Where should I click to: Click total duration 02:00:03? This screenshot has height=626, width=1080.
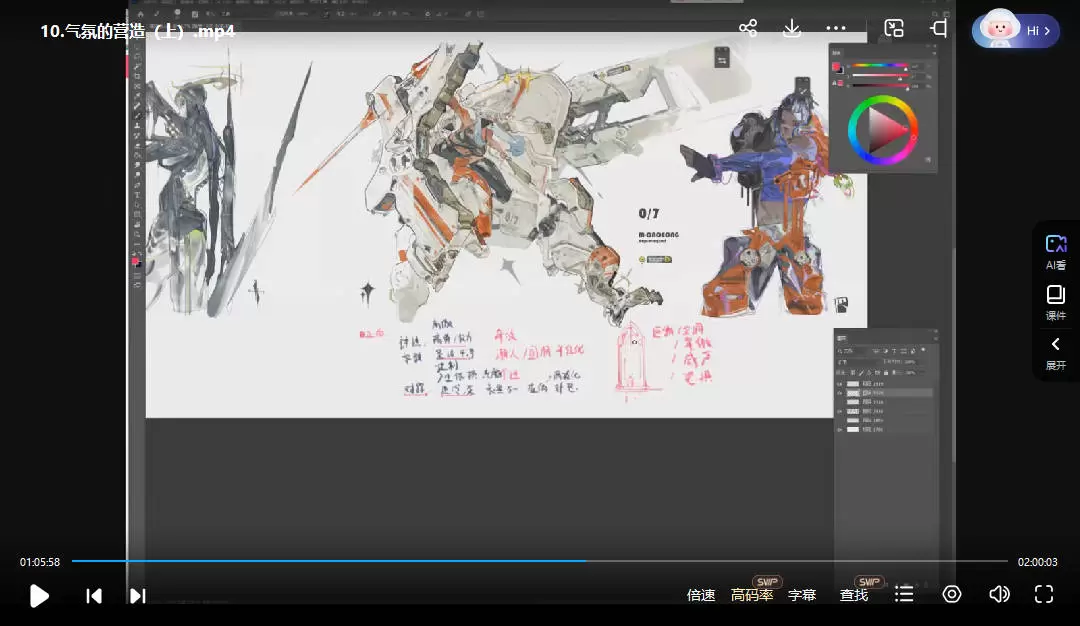[1037, 562]
